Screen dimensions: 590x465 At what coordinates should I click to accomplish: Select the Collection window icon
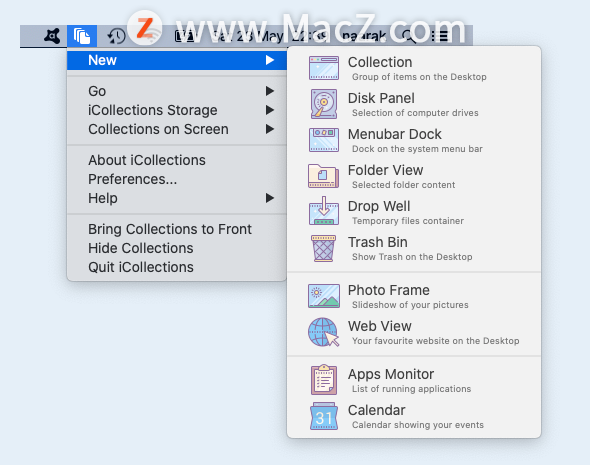[x=324, y=68]
